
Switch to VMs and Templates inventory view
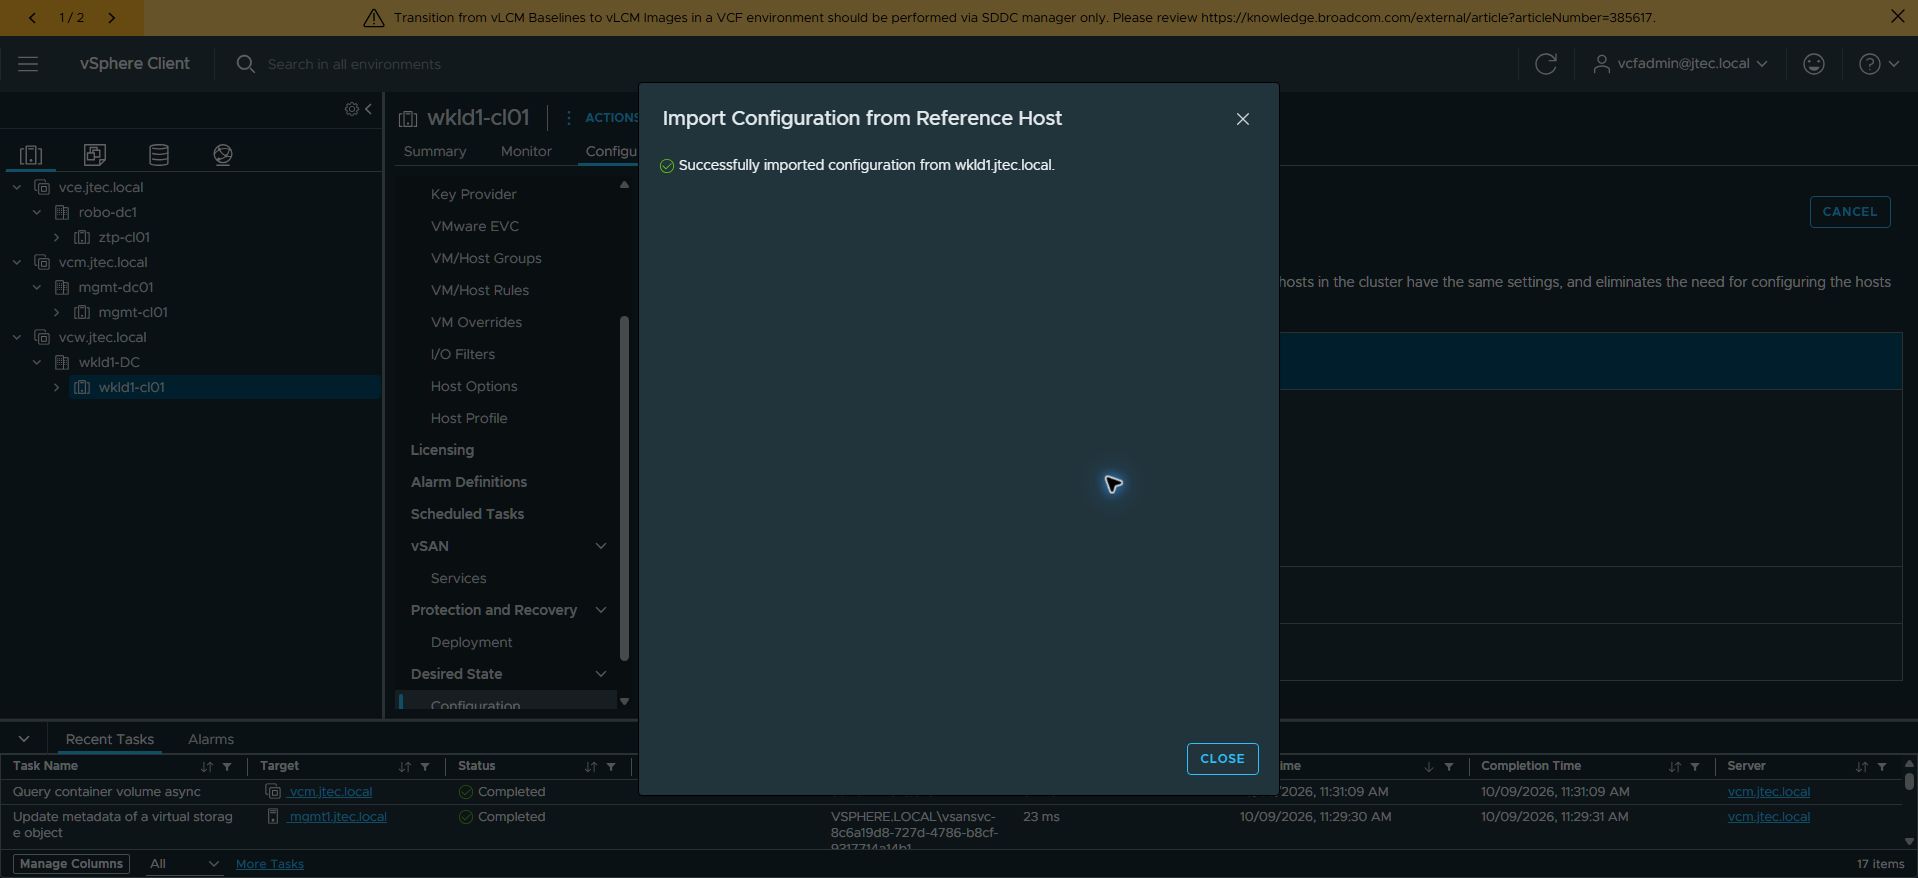(95, 155)
